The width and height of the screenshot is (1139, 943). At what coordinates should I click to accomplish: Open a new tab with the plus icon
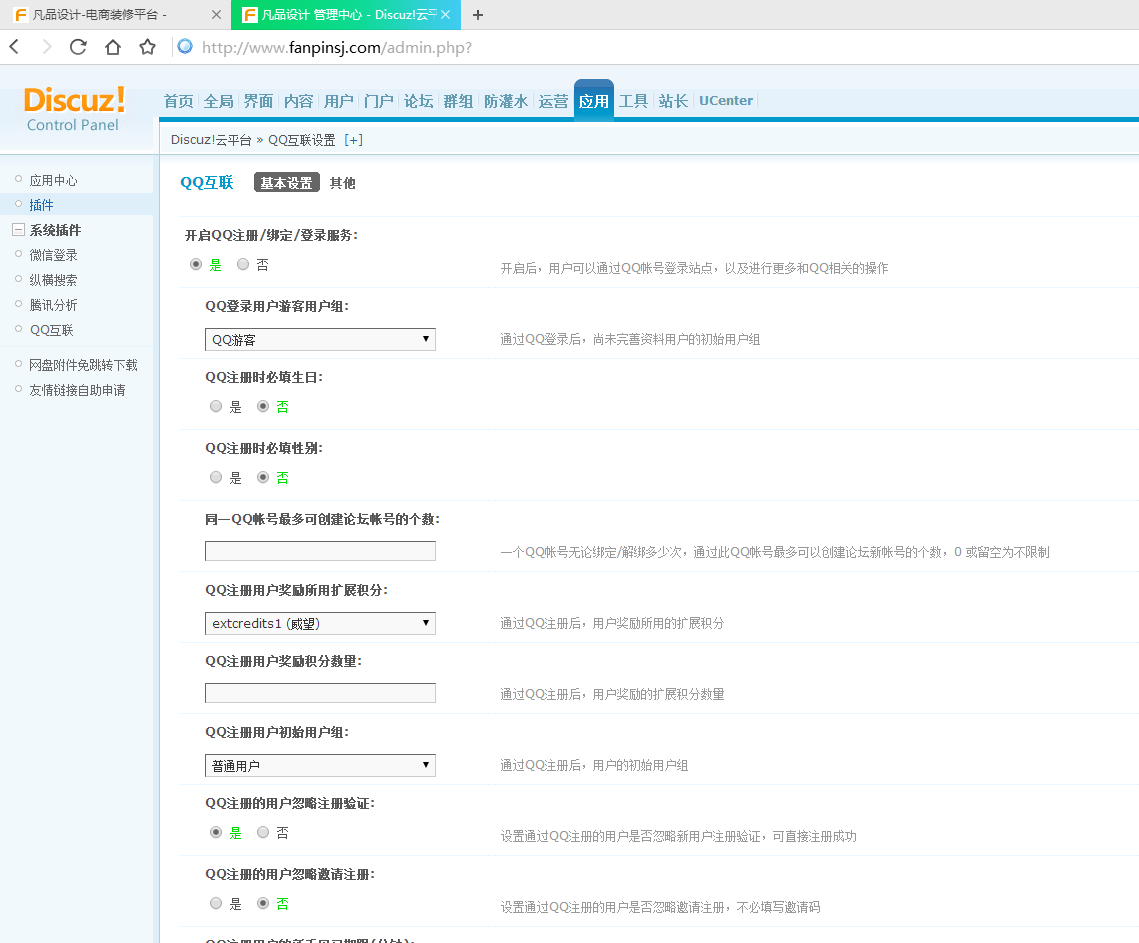[x=478, y=15]
